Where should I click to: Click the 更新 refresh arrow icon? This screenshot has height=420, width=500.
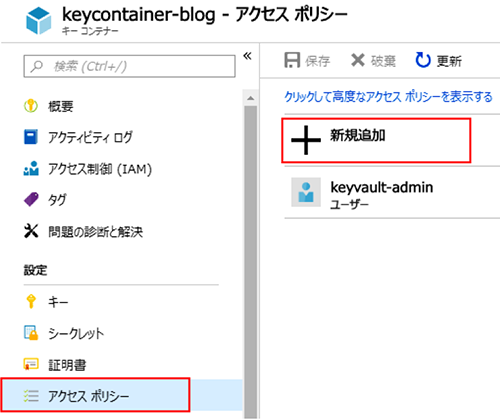tap(423, 60)
